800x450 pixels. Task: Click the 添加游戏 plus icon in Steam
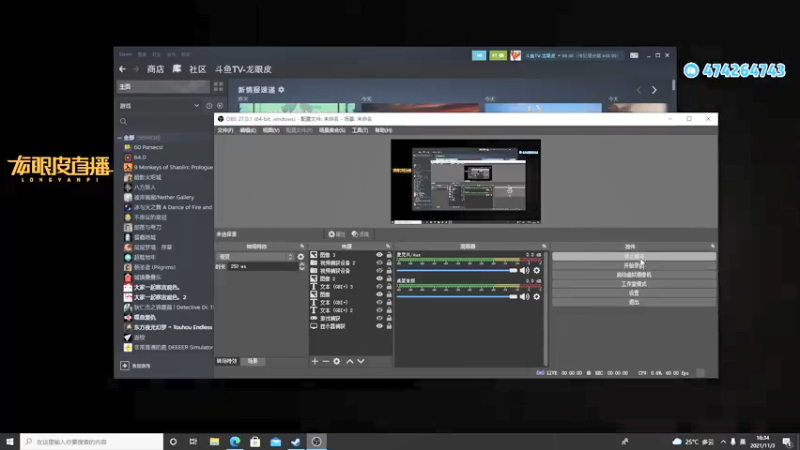click(124, 365)
